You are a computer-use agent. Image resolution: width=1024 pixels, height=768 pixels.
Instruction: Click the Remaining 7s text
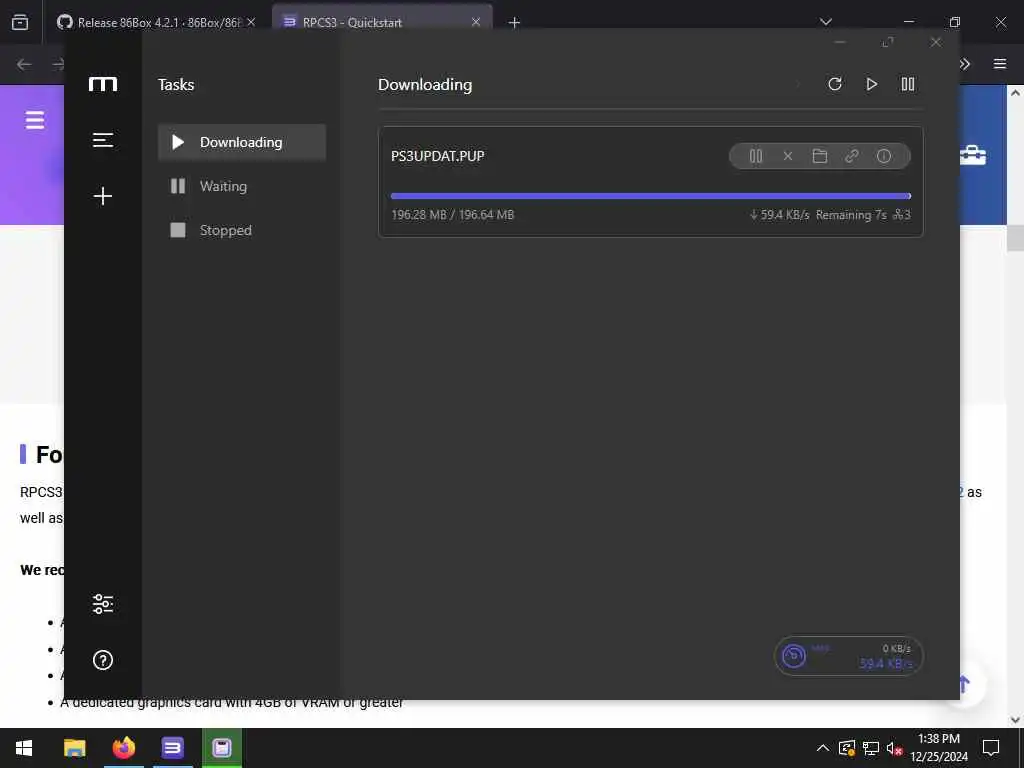(x=851, y=215)
